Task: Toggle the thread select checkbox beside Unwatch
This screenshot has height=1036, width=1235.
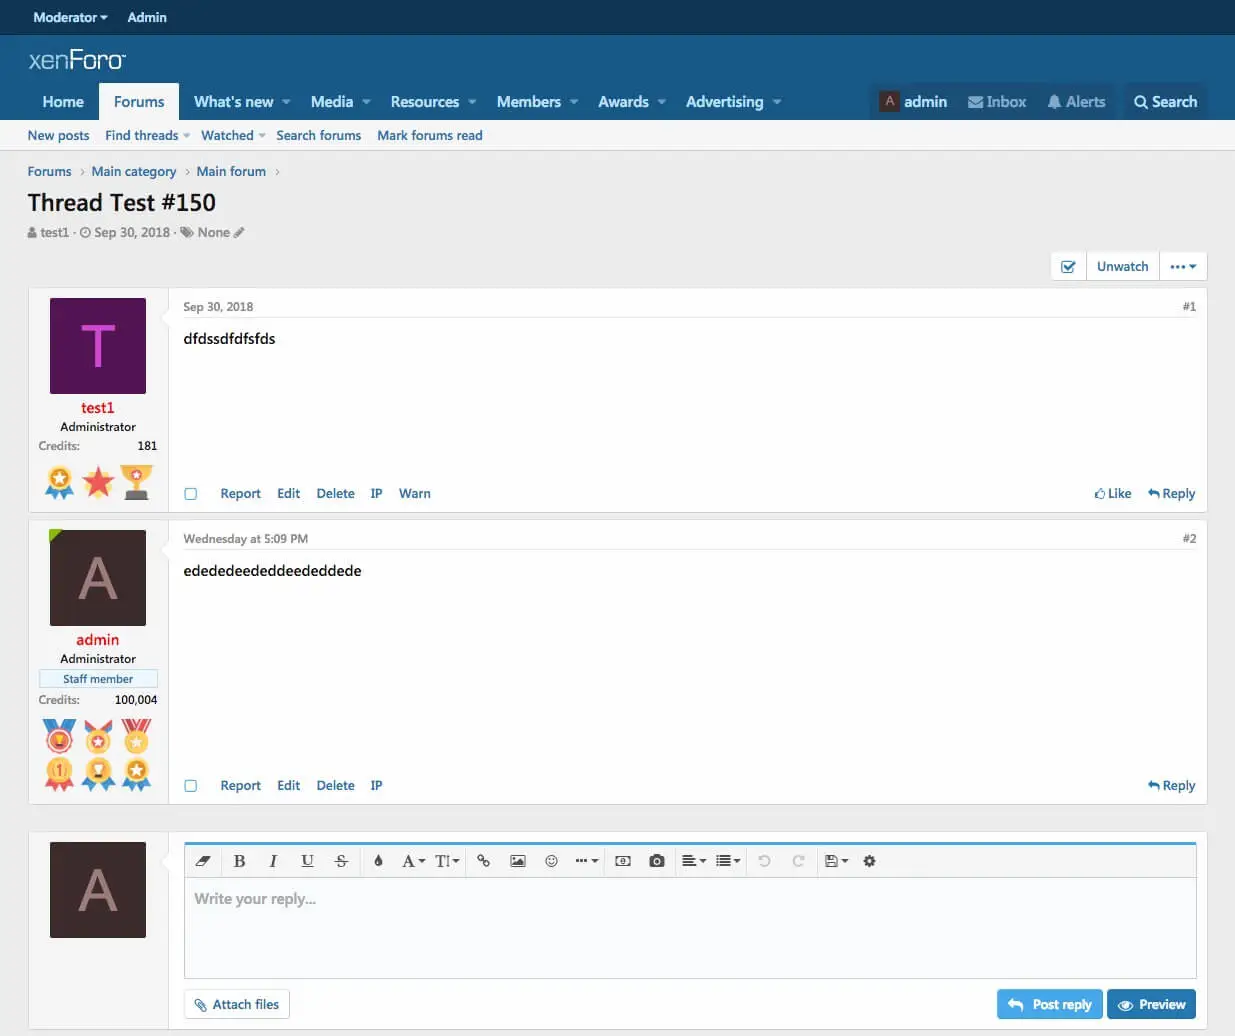Action: 1068,267
